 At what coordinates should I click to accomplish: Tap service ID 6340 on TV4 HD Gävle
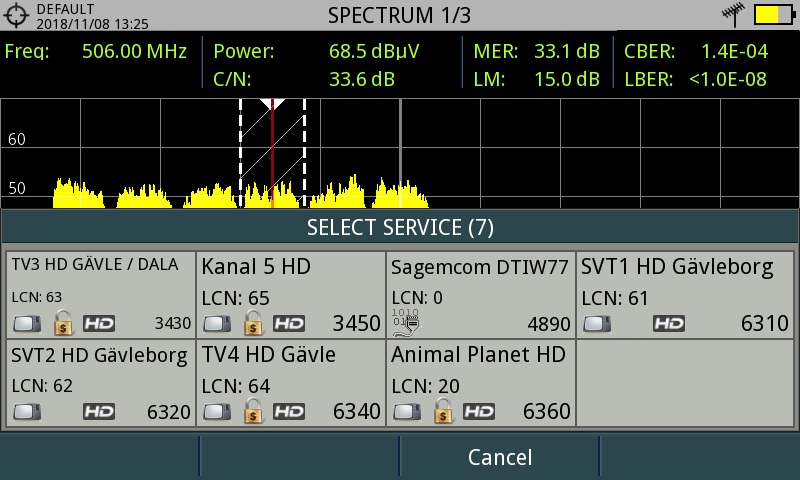click(x=357, y=411)
